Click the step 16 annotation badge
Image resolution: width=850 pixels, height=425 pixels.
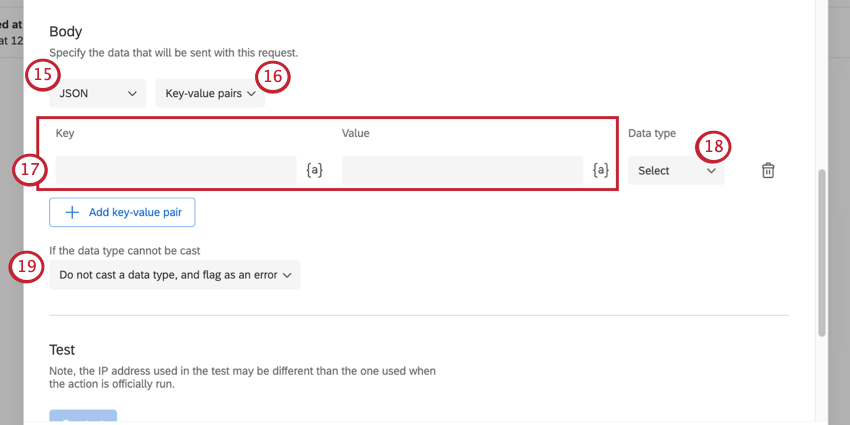click(x=274, y=75)
